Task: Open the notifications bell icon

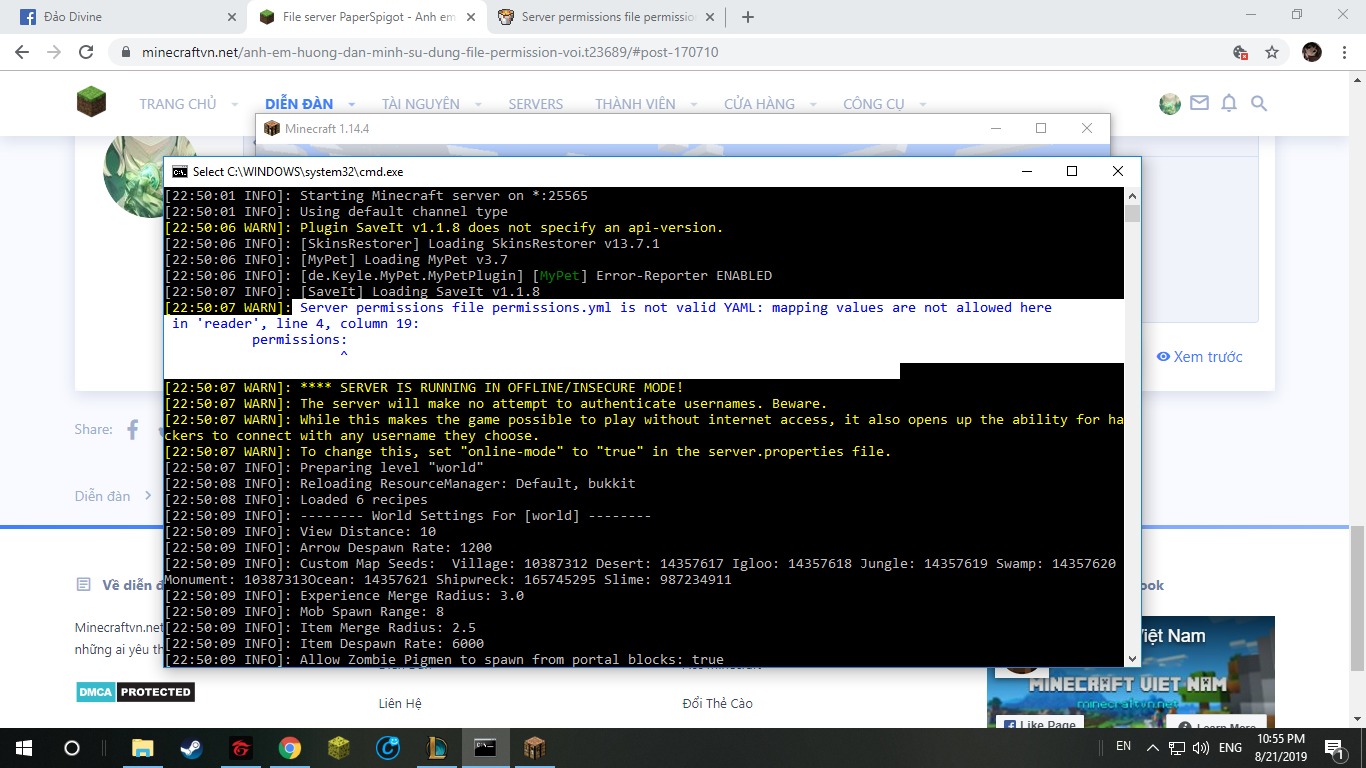Action: [x=1229, y=103]
